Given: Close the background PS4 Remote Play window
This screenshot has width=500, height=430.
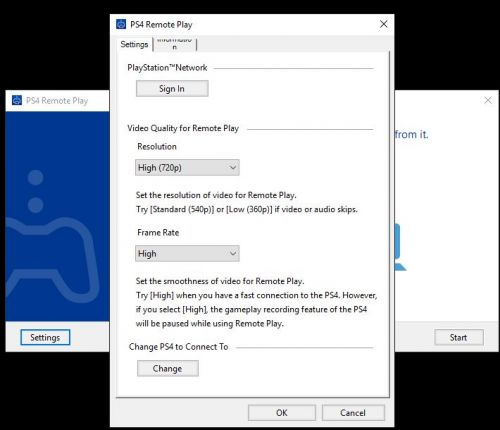Looking at the screenshot, I should 488,100.
